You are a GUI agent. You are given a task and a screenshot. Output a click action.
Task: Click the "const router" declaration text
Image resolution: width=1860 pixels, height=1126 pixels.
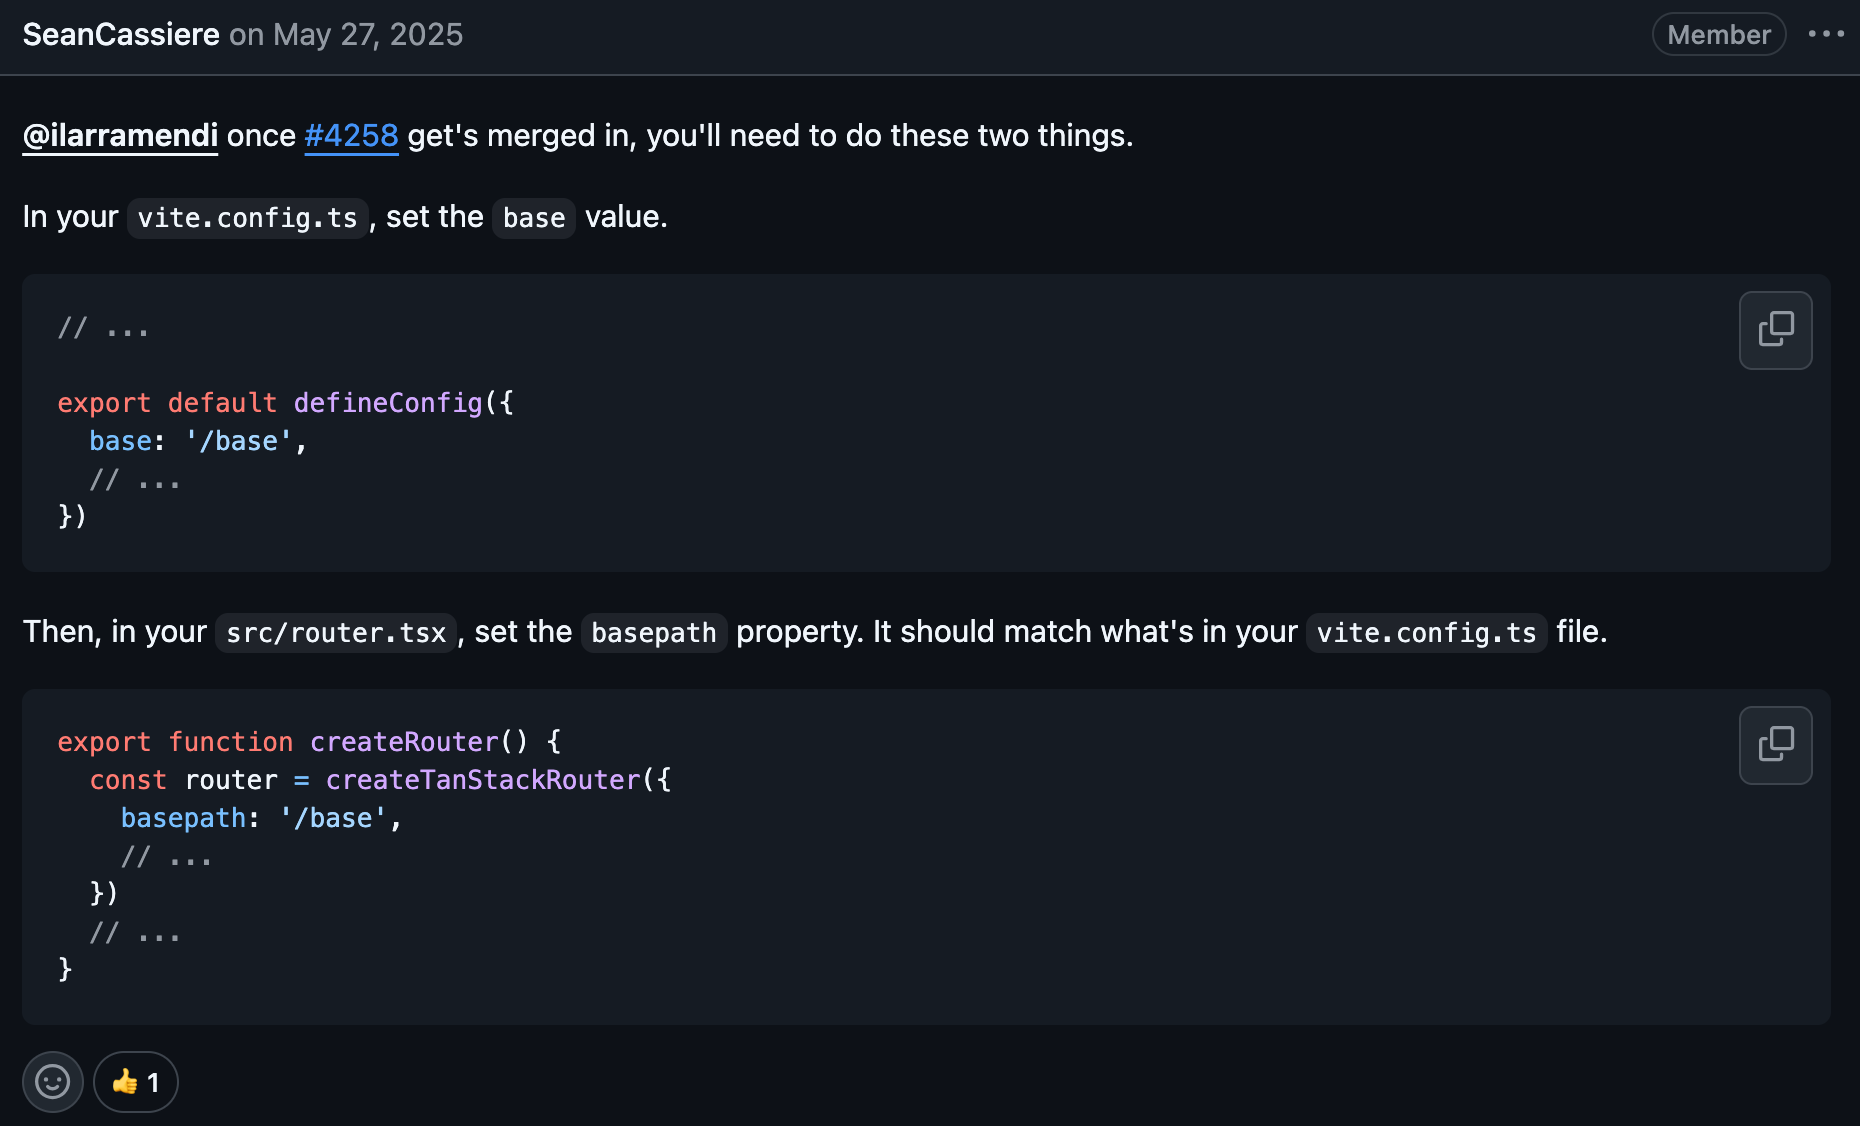click(x=184, y=780)
